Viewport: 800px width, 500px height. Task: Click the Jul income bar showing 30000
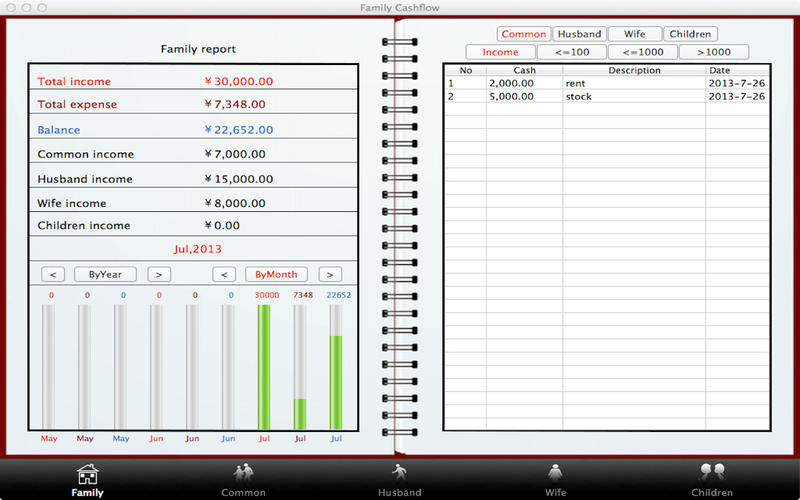264,367
